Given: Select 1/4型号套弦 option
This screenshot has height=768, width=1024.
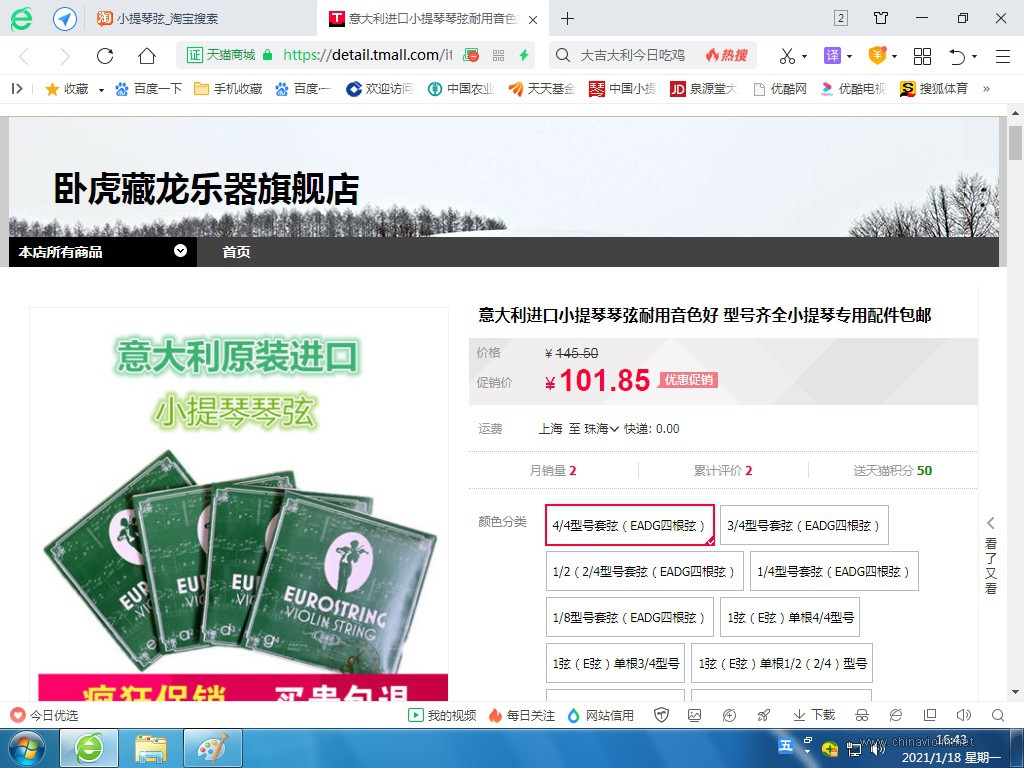Looking at the screenshot, I should 834,571.
